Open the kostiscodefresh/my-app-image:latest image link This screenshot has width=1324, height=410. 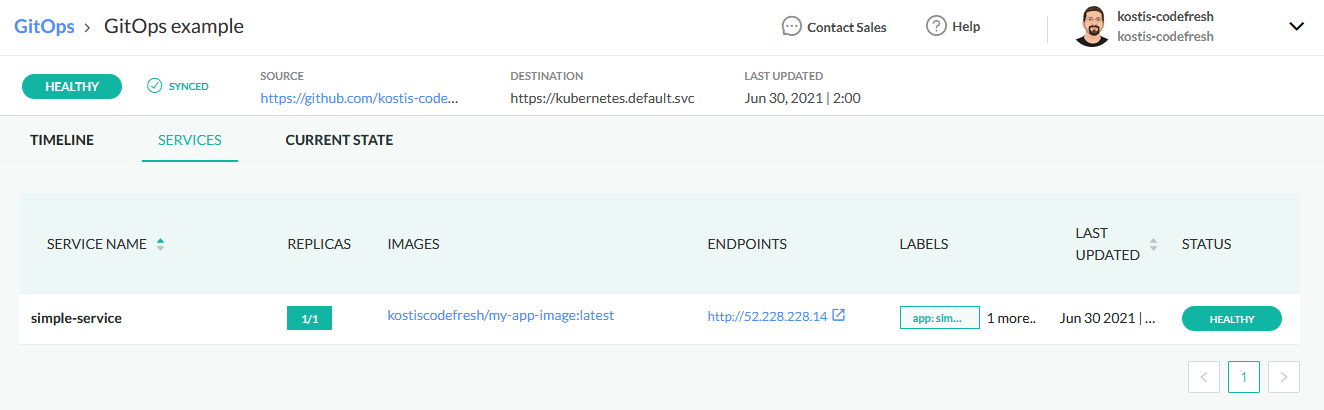(x=500, y=315)
